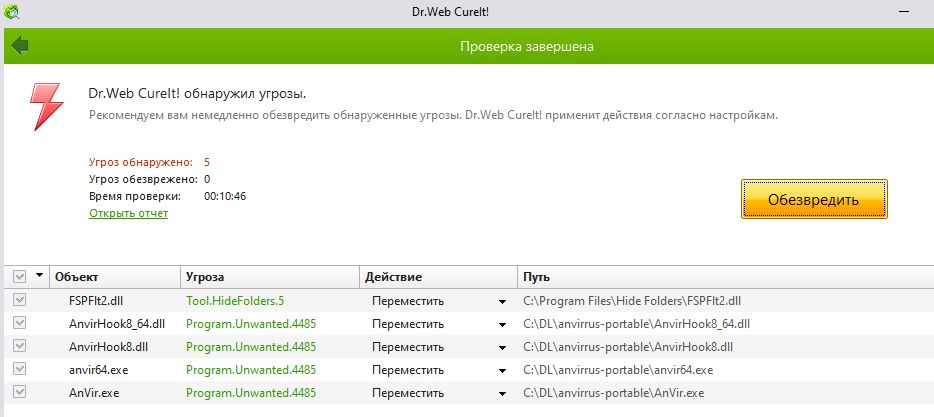Click path C:\DL\anvirrus-portable\AnvirHook8_64.dll

(x=636, y=324)
